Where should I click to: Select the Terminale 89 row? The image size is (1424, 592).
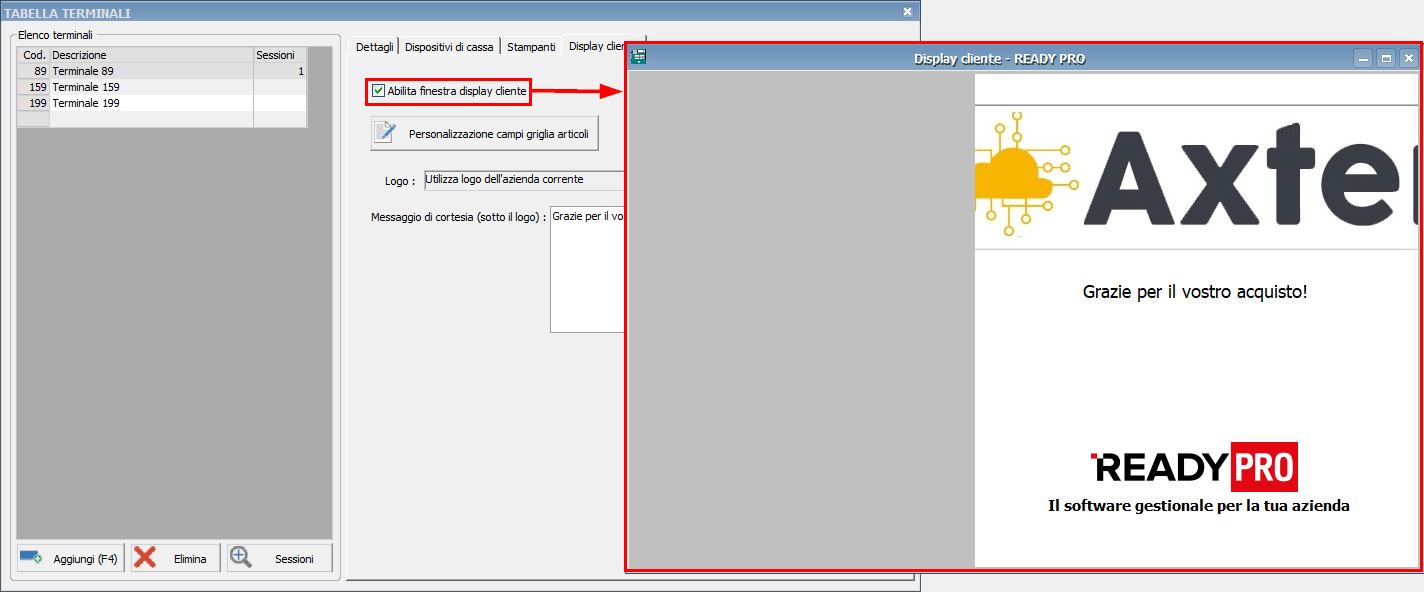coord(162,71)
